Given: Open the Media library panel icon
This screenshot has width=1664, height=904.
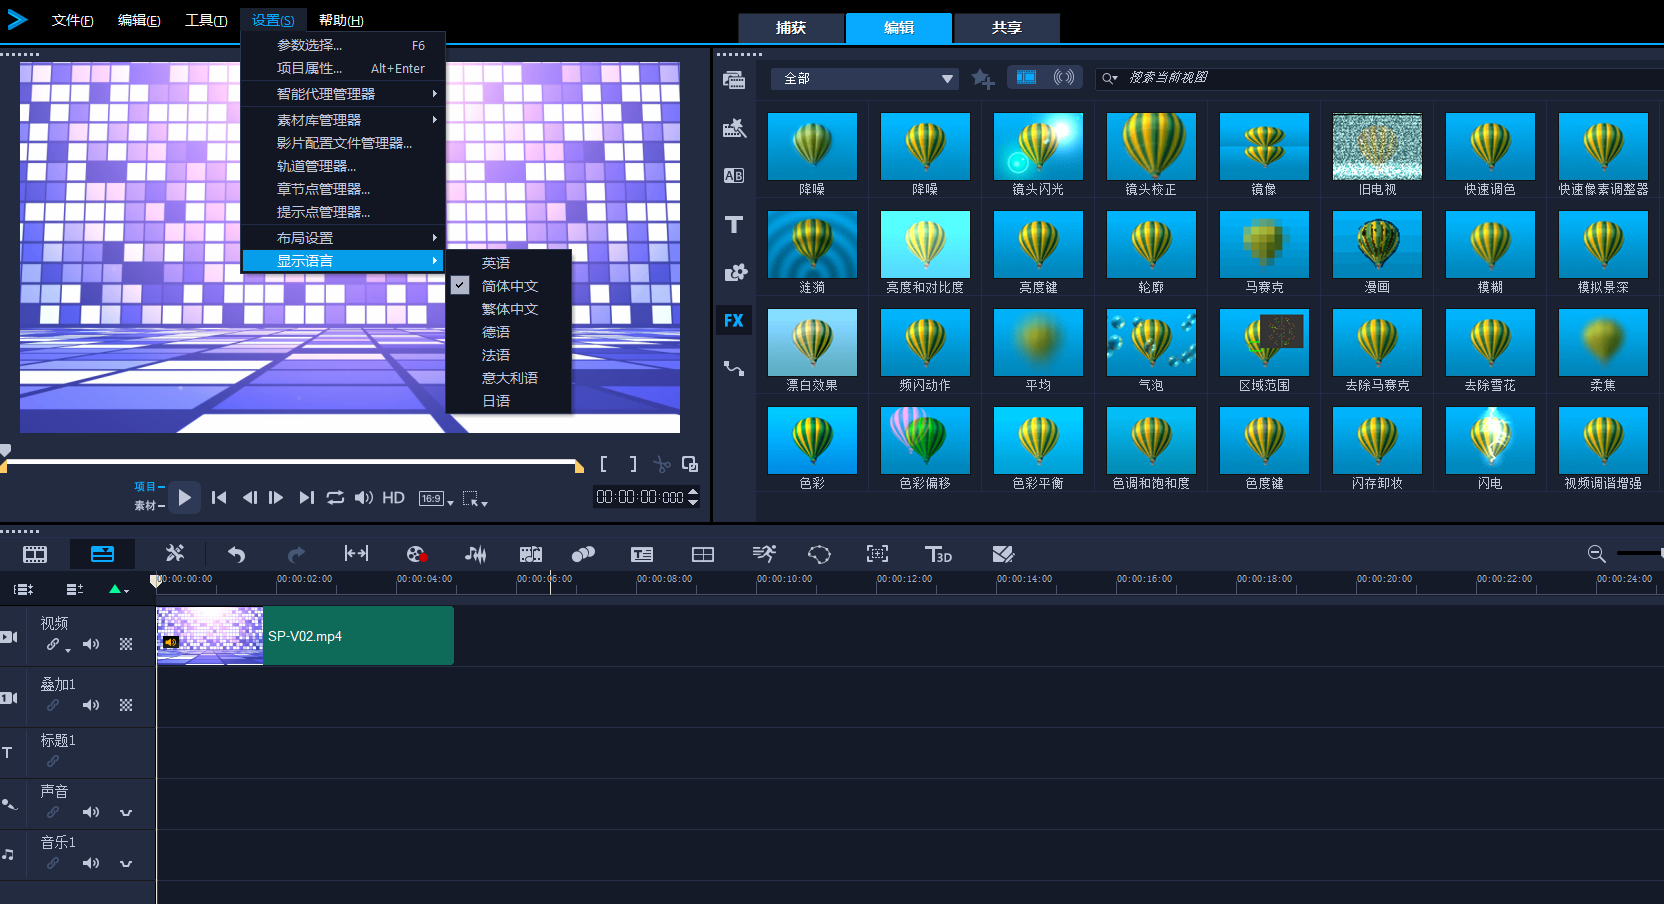Looking at the screenshot, I should (x=734, y=80).
